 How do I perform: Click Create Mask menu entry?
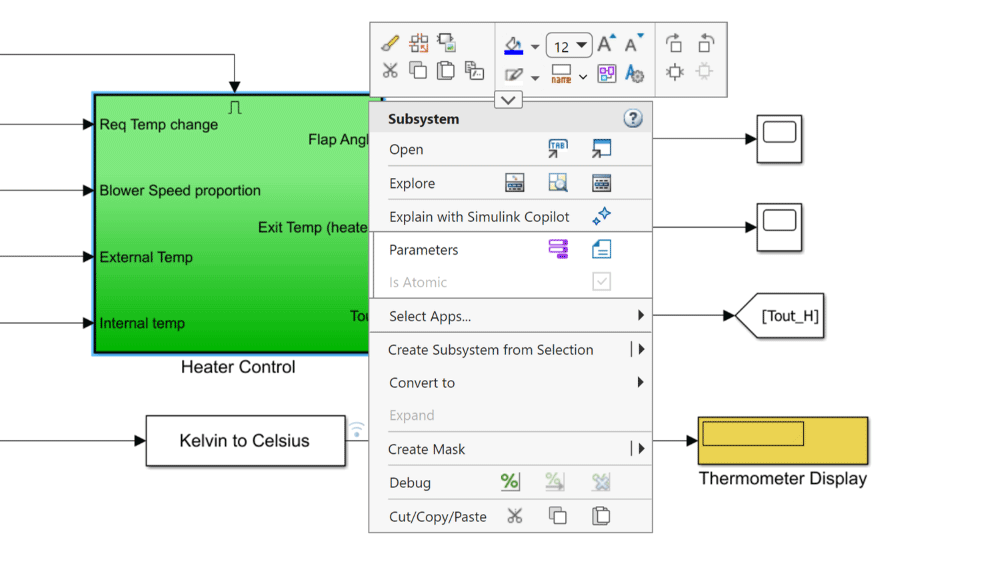tap(427, 449)
